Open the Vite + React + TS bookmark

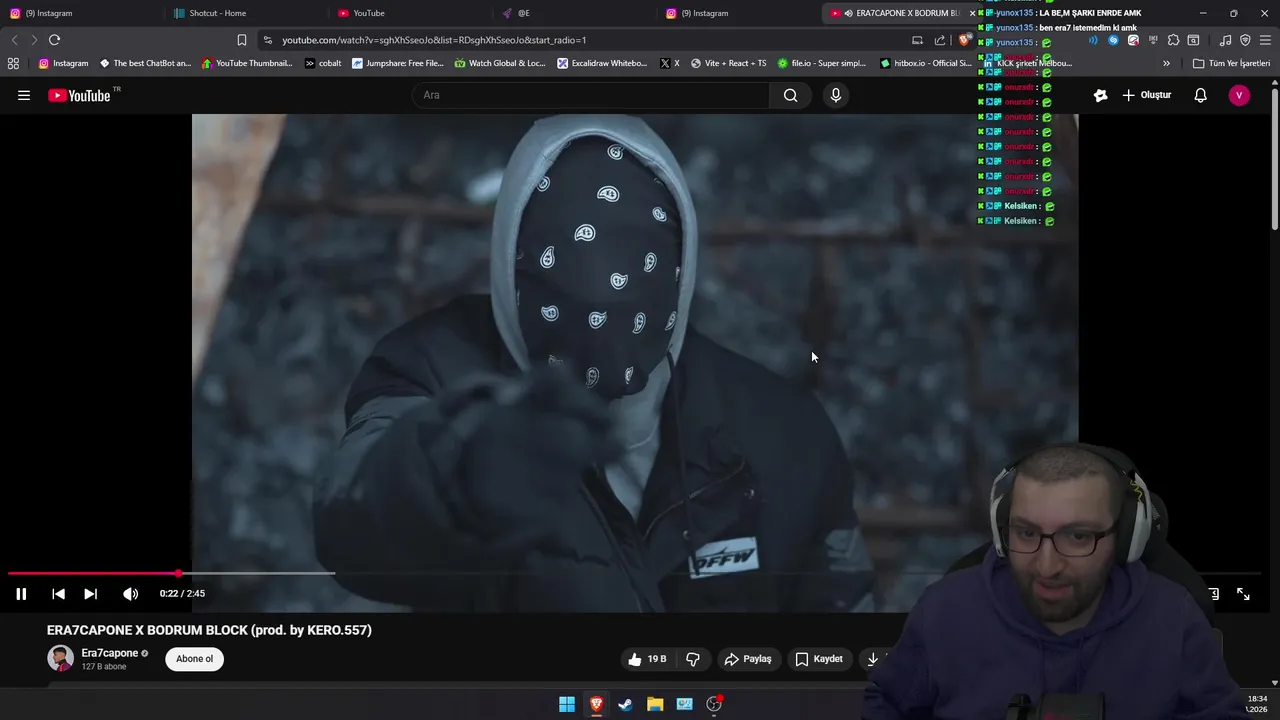tap(728, 63)
